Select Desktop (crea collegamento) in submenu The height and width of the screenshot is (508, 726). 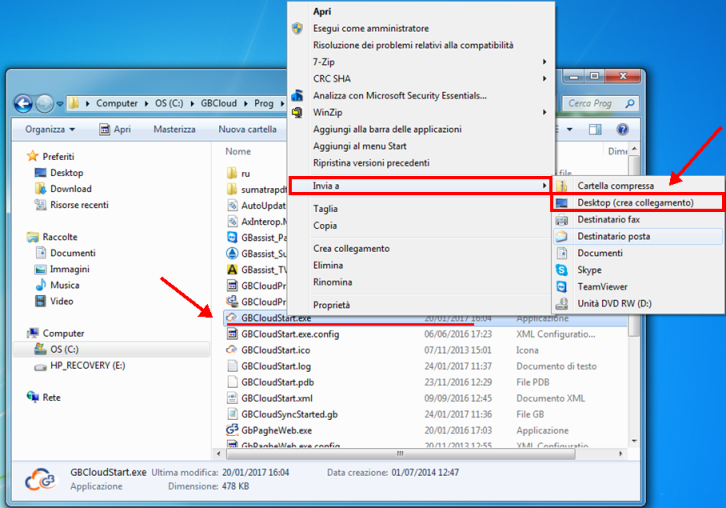[638, 203]
